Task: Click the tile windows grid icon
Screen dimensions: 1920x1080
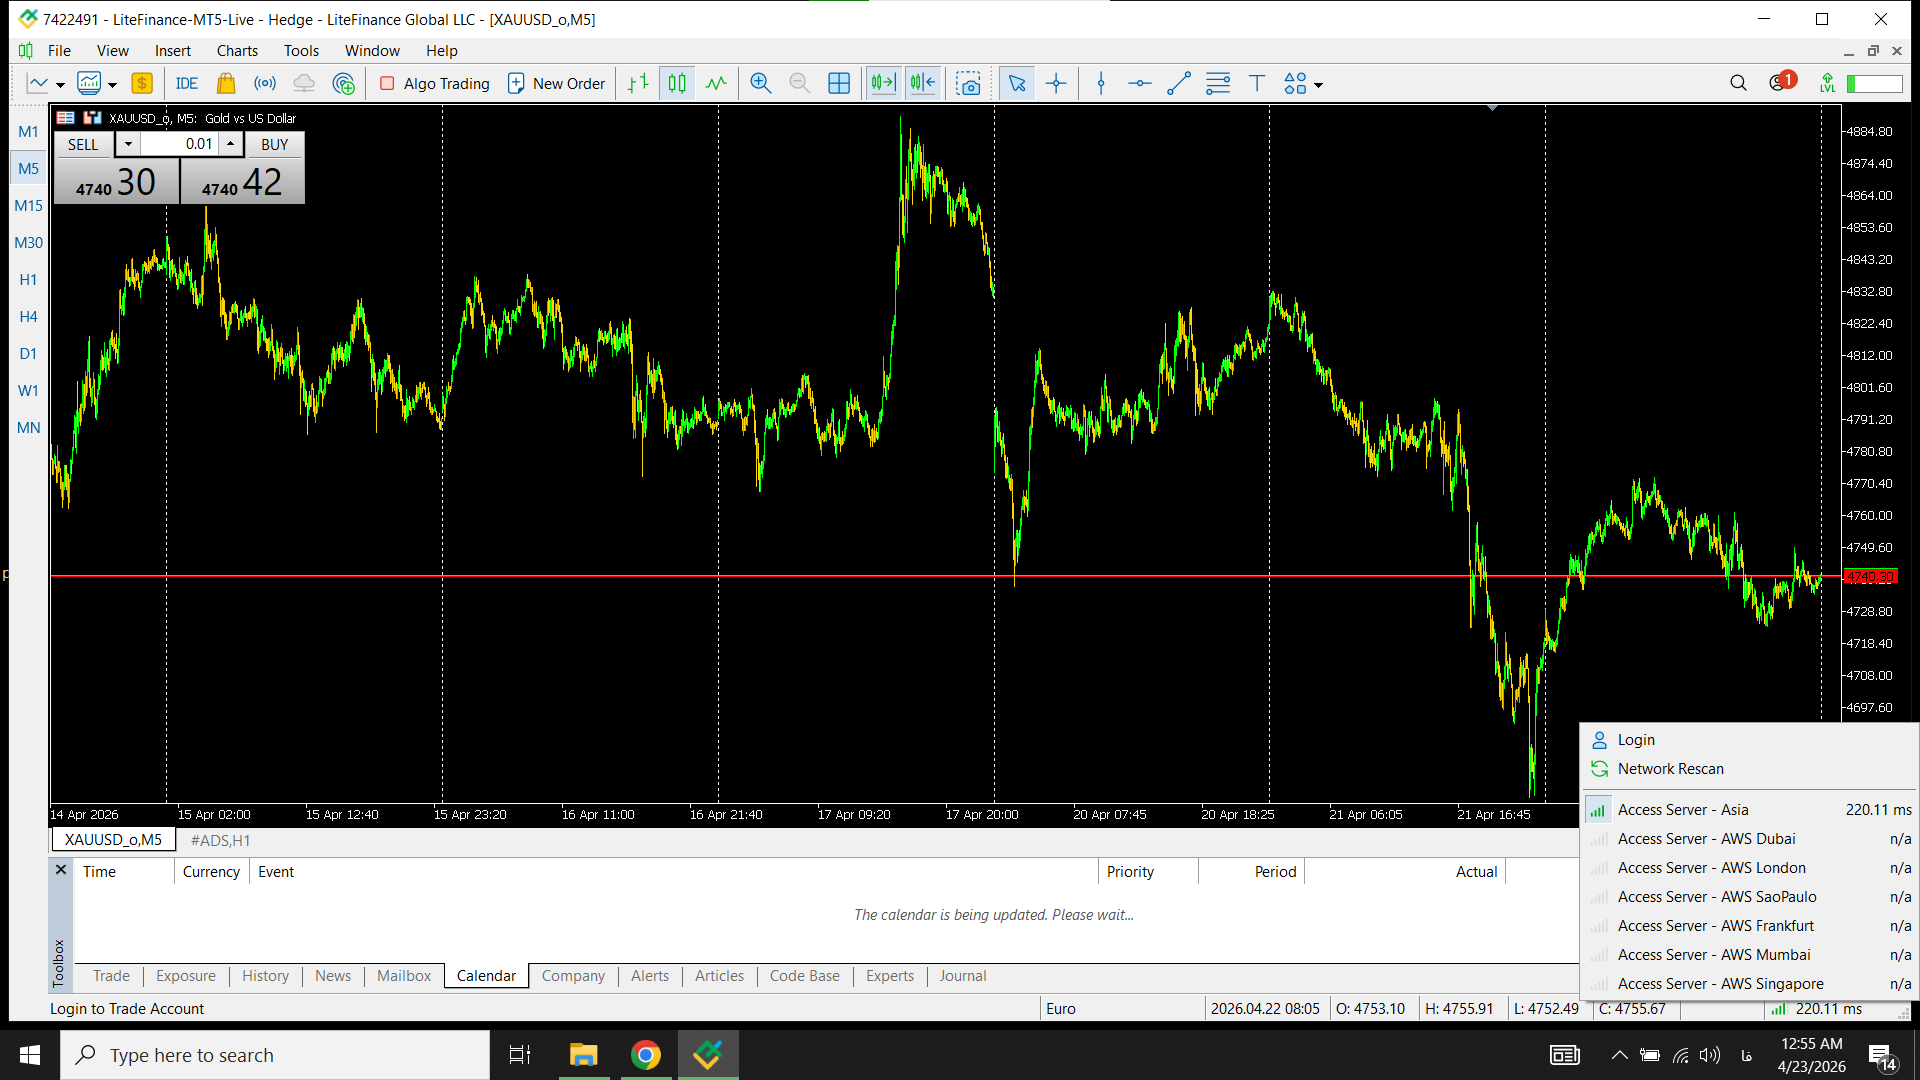Action: pyautogui.click(x=839, y=84)
